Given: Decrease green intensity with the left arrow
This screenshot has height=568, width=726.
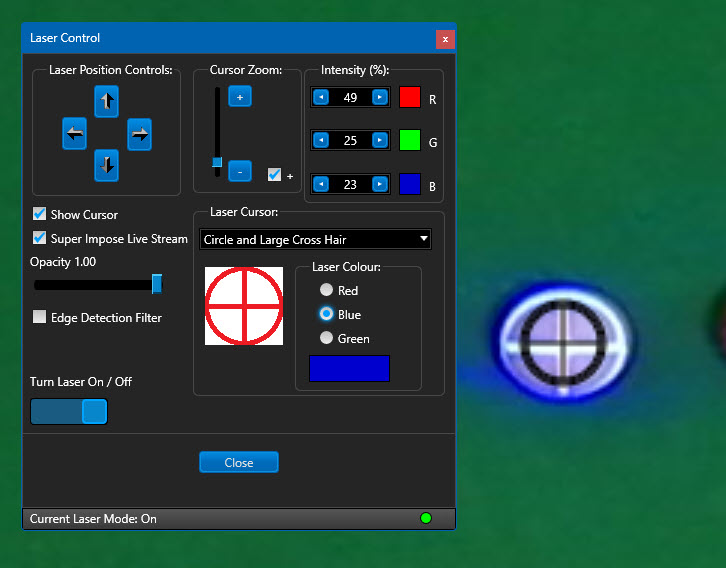Looking at the screenshot, I should click(321, 140).
